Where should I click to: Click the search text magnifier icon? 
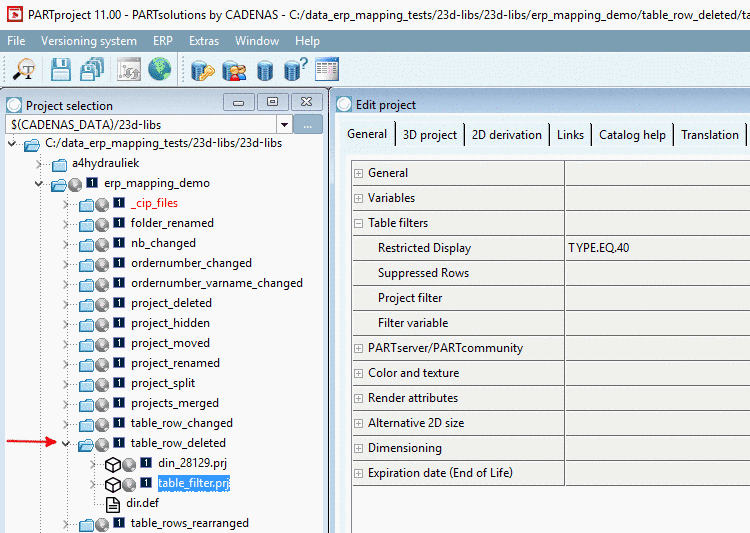coord(23,69)
